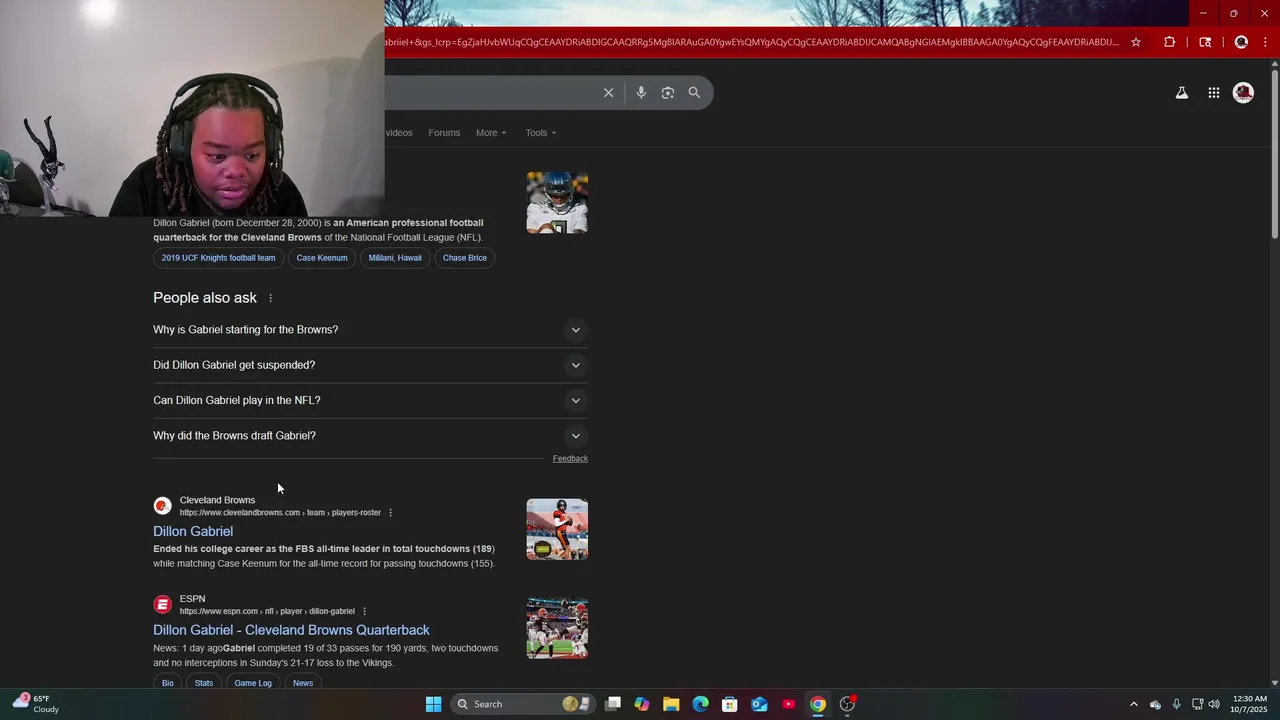Image resolution: width=1280 pixels, height=720 pixels.
Task: Open Chrome profile avatar in toolbar
Action: pos(1241,42)
